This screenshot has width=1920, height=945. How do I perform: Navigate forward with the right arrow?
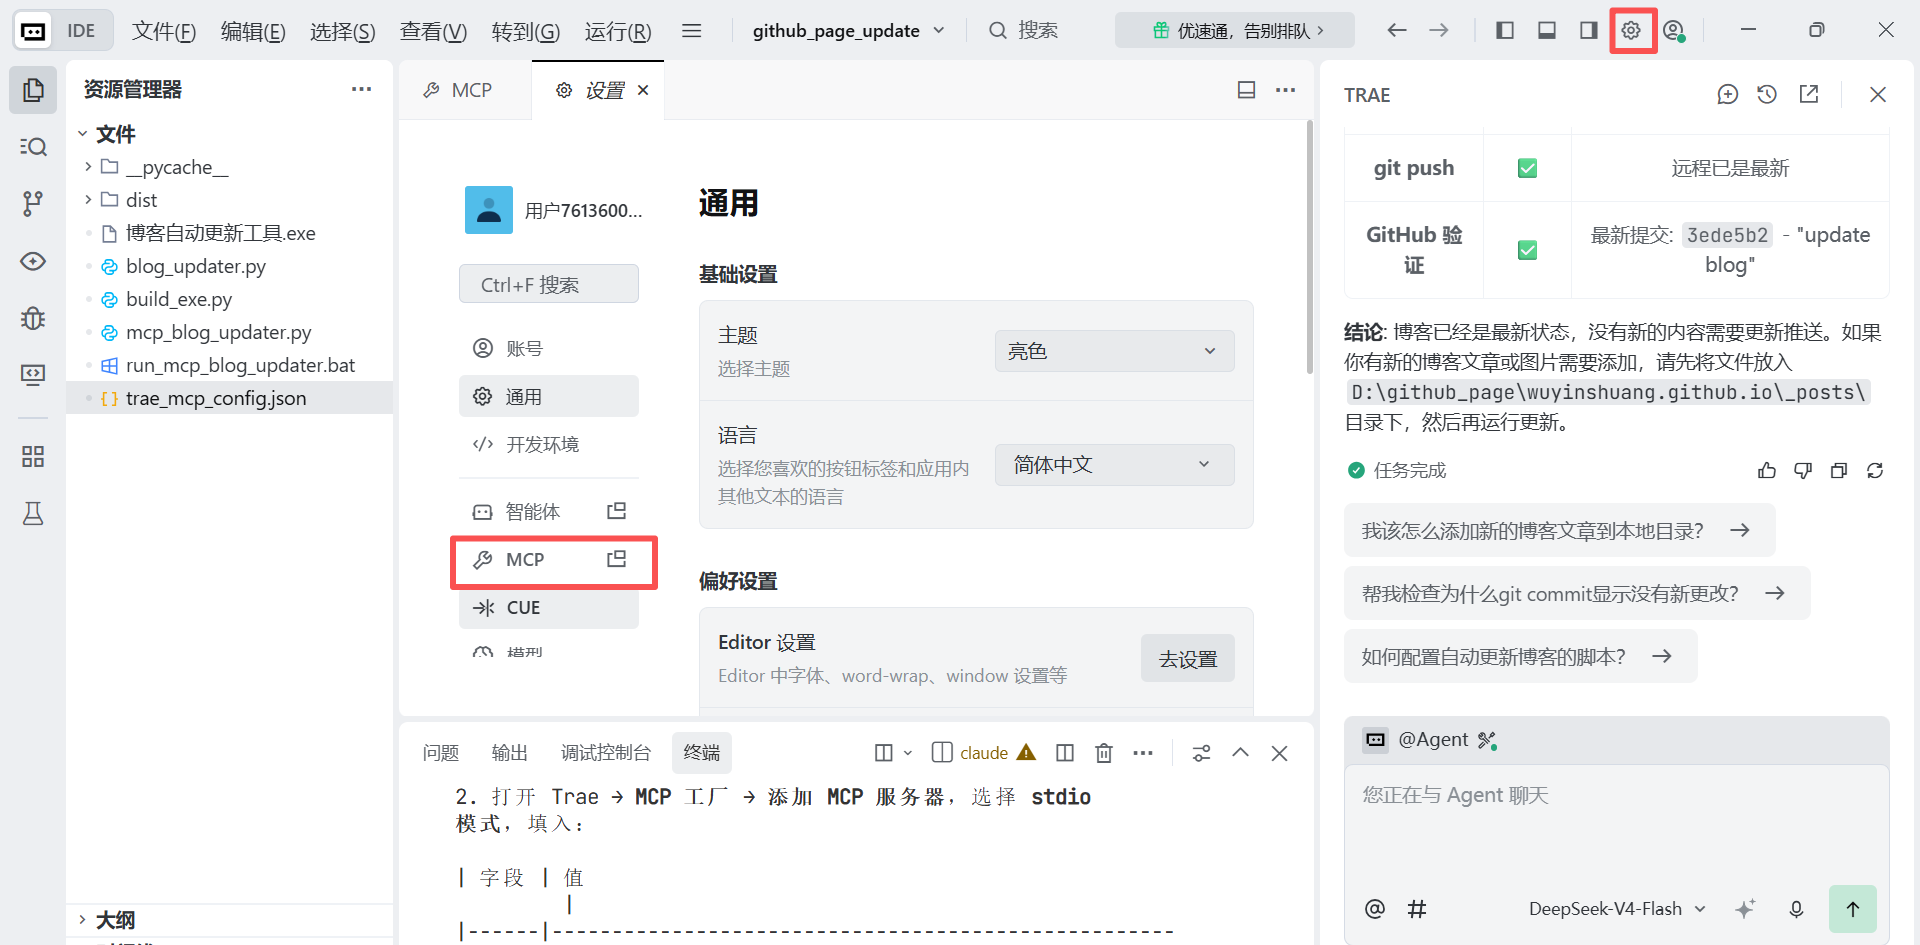pos(1439,30)
